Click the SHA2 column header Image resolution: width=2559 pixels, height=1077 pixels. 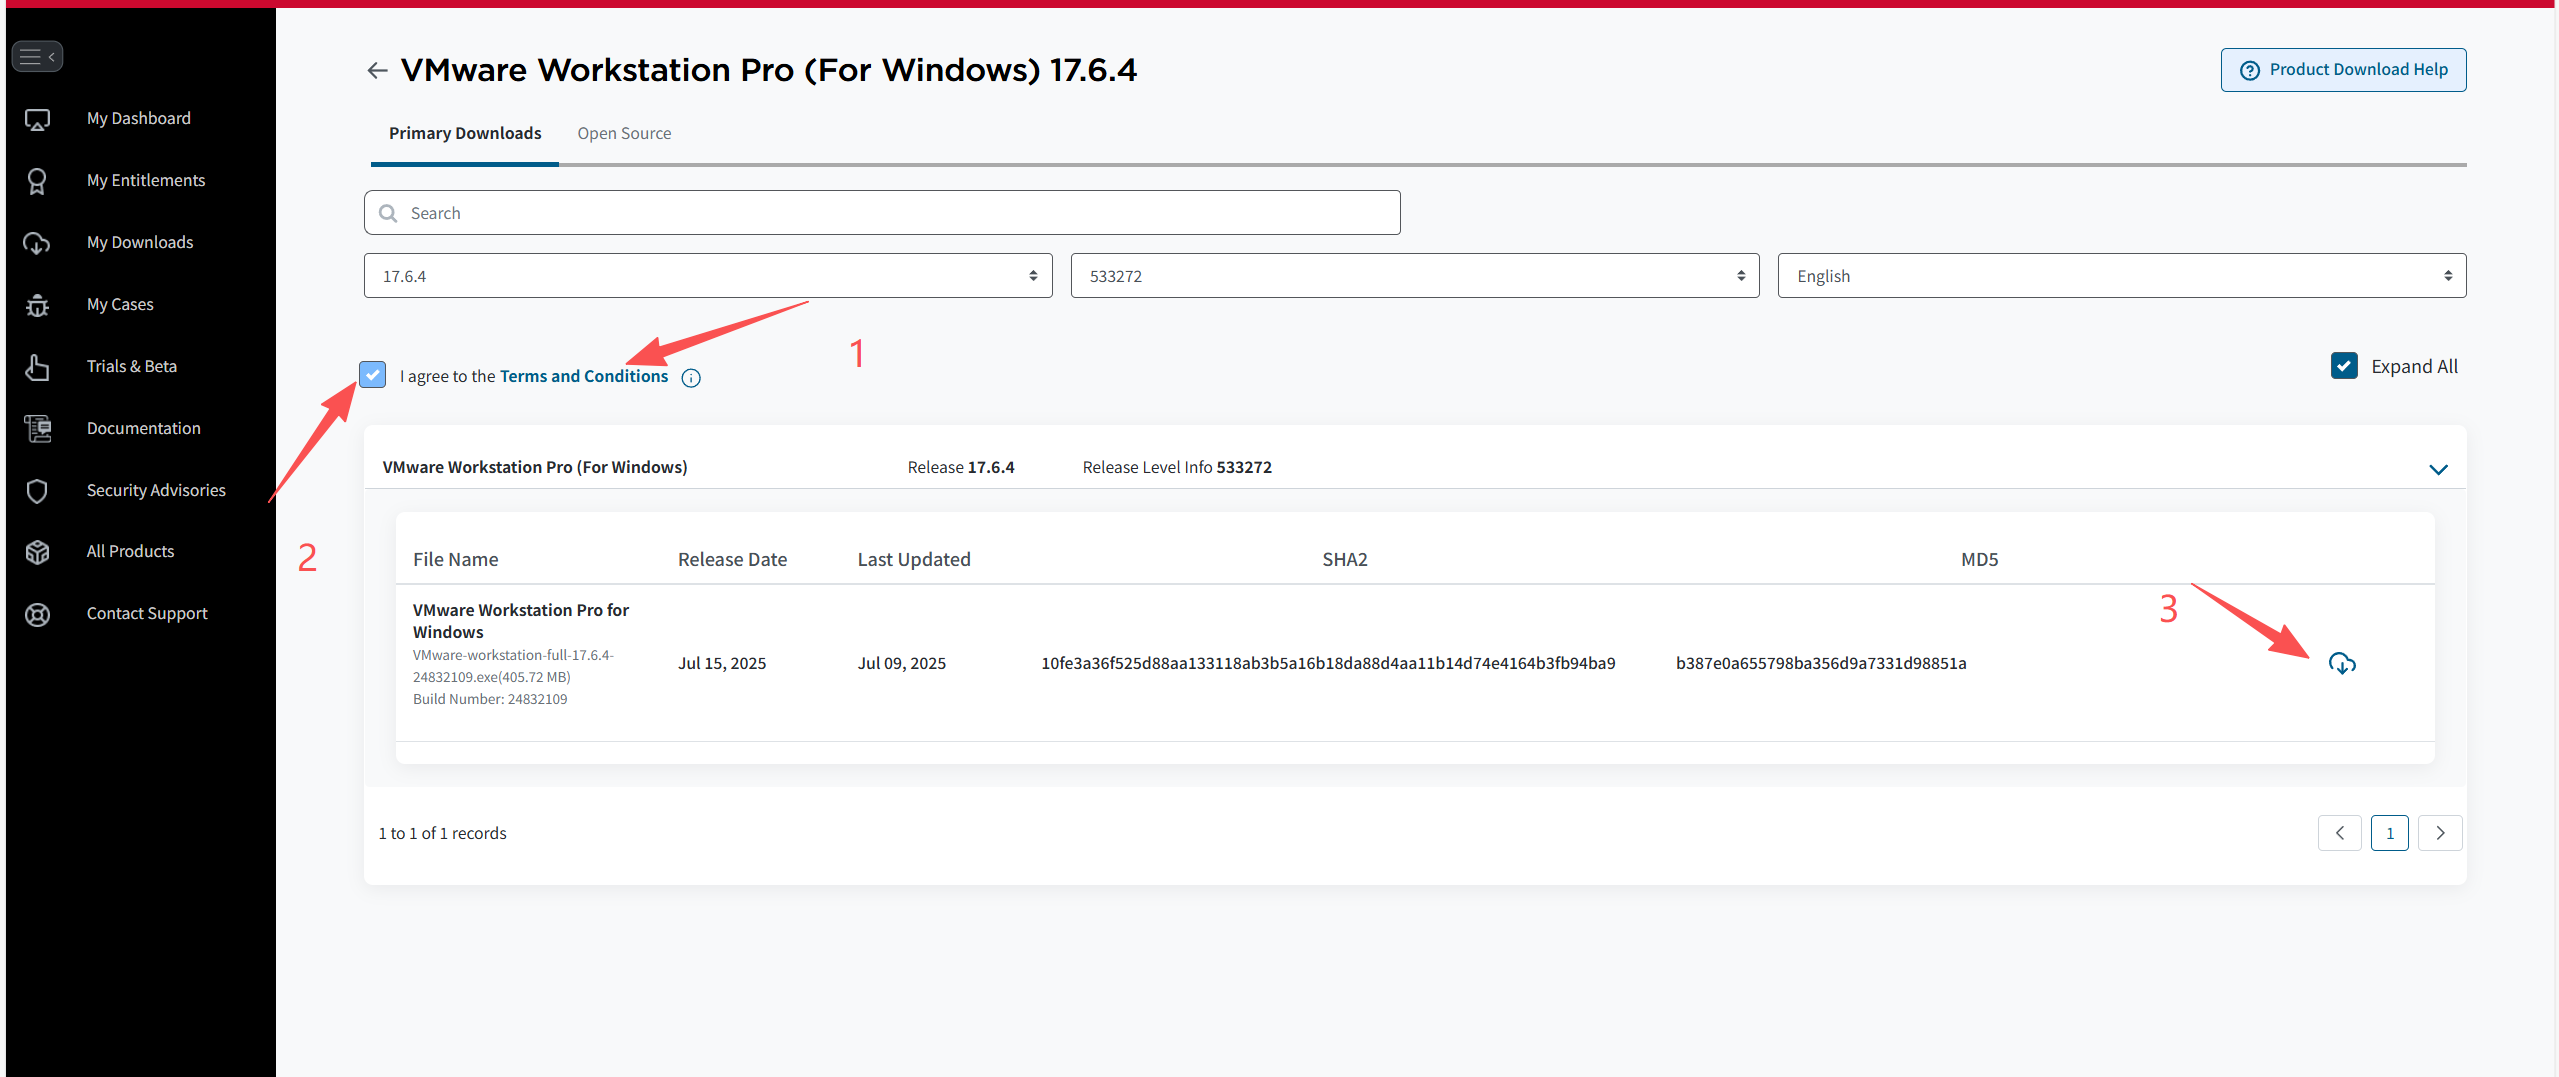coord(1345,559)
